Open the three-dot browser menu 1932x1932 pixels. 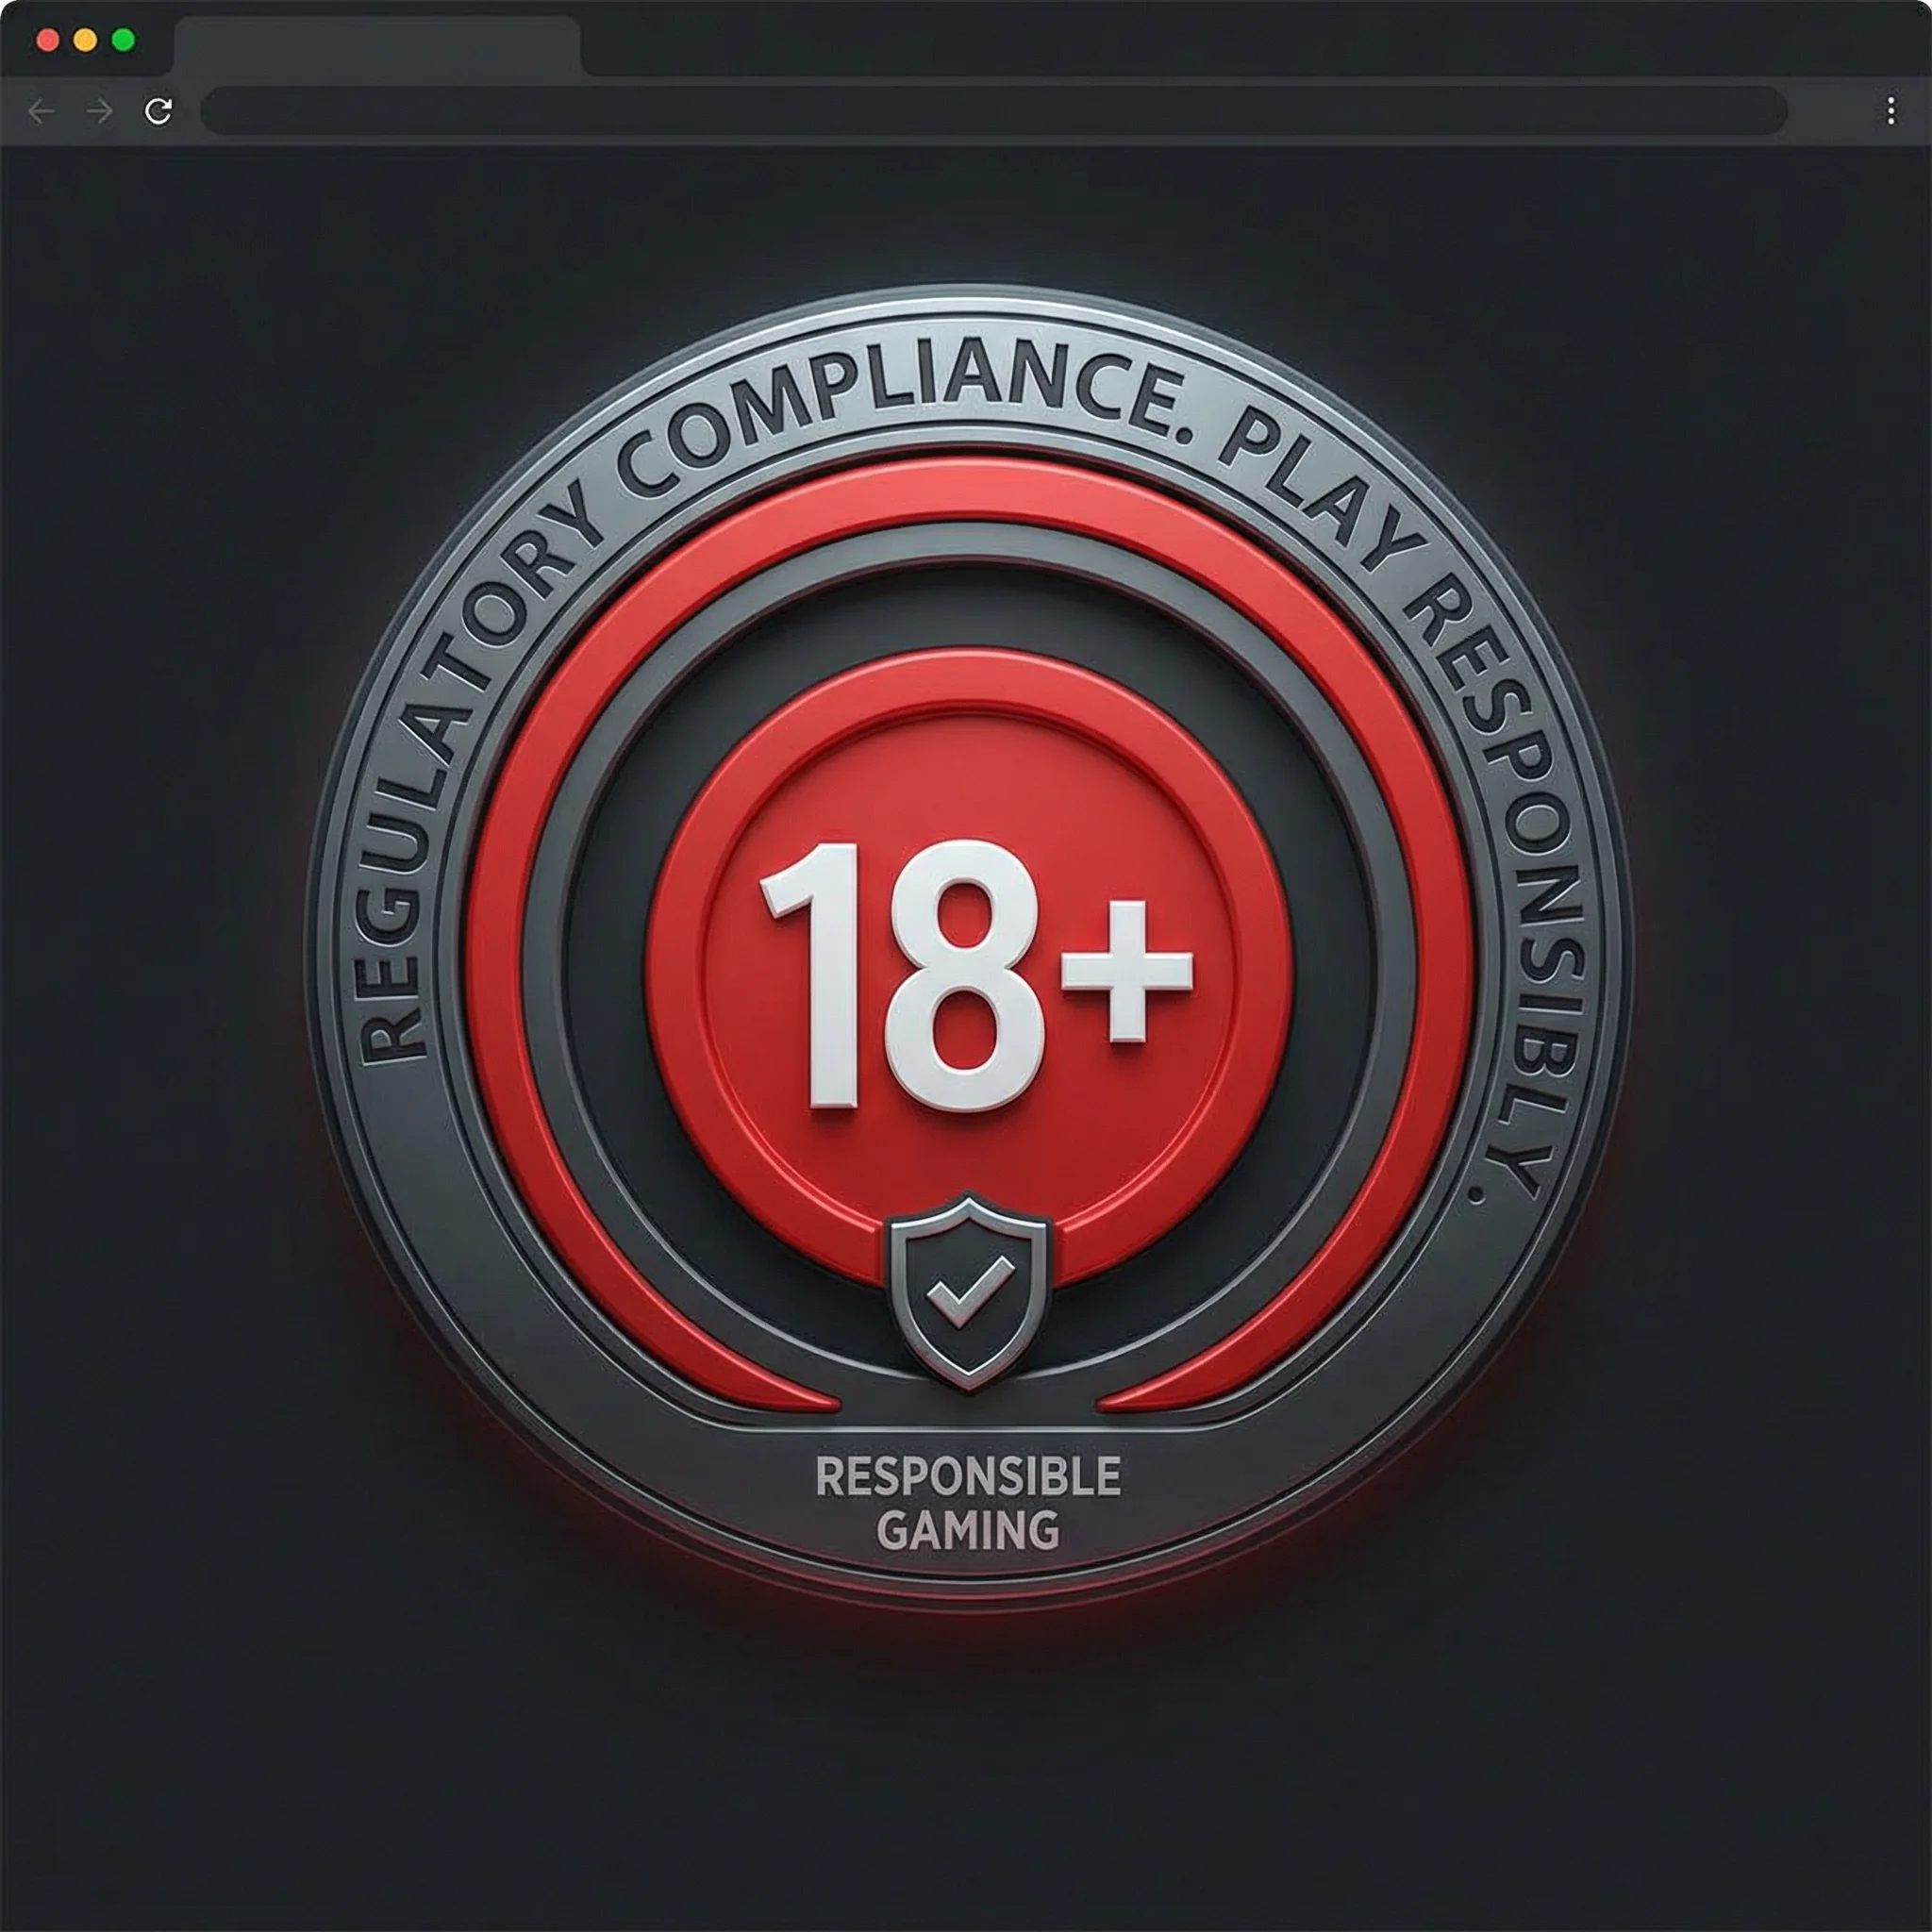pyautogui.click(x=1890, y=111)
